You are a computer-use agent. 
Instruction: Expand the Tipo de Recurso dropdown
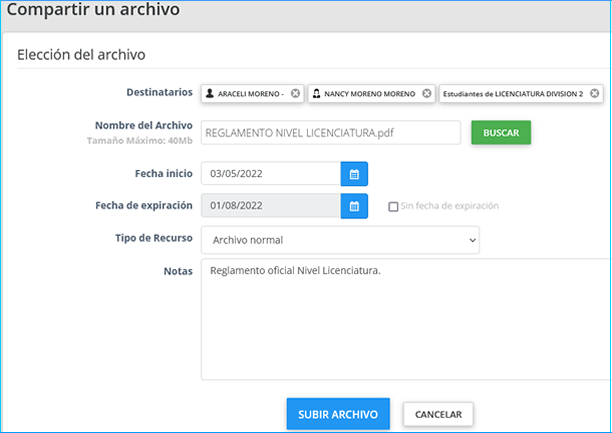340,240
